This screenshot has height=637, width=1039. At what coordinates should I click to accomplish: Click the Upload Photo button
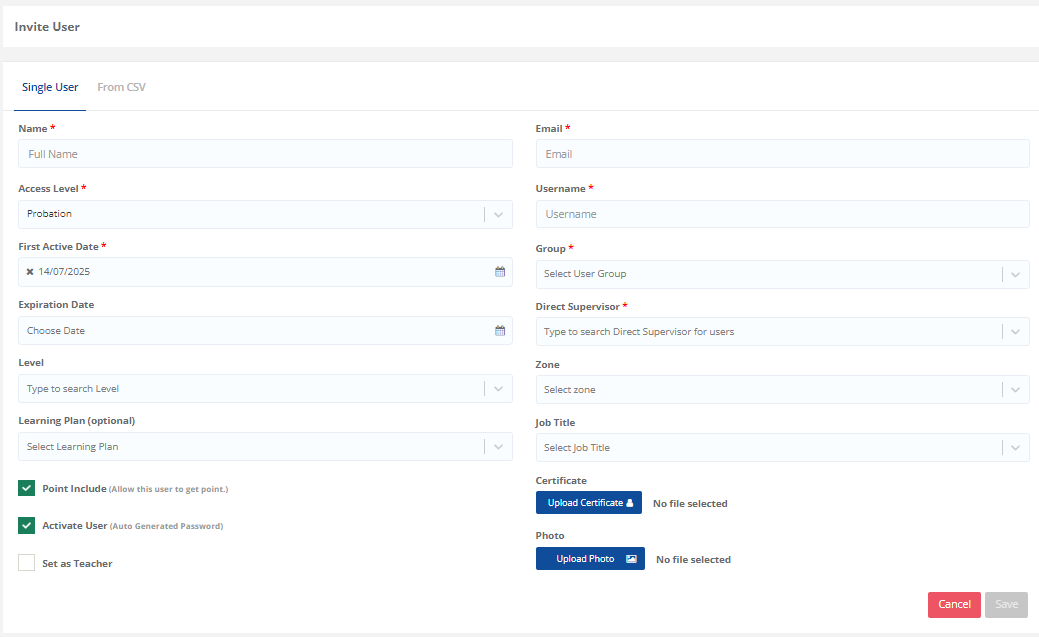click(590, 559)
